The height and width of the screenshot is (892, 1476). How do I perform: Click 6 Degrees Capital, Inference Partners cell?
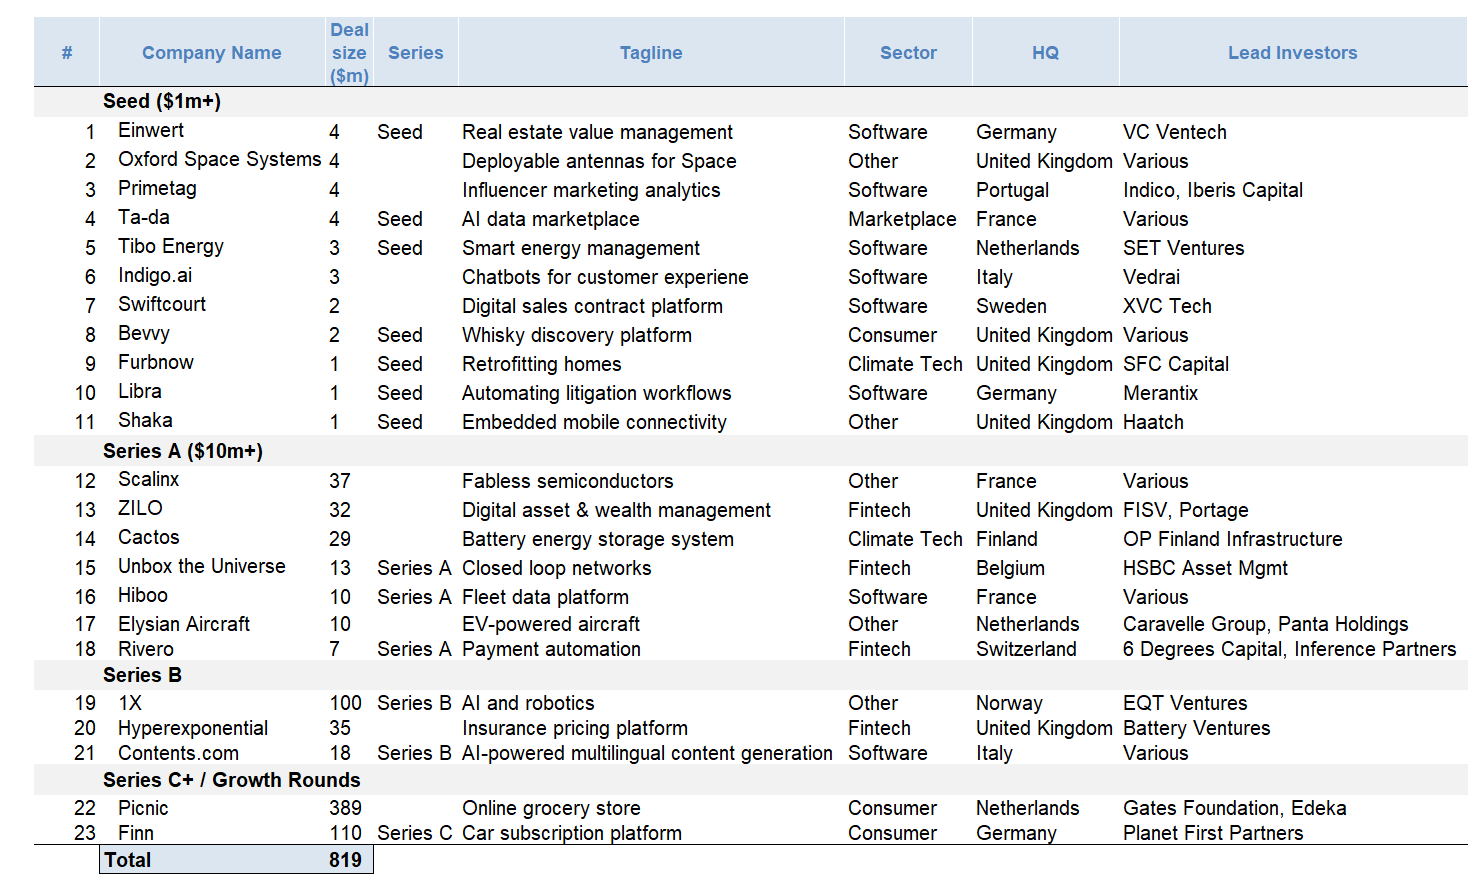1290,649
